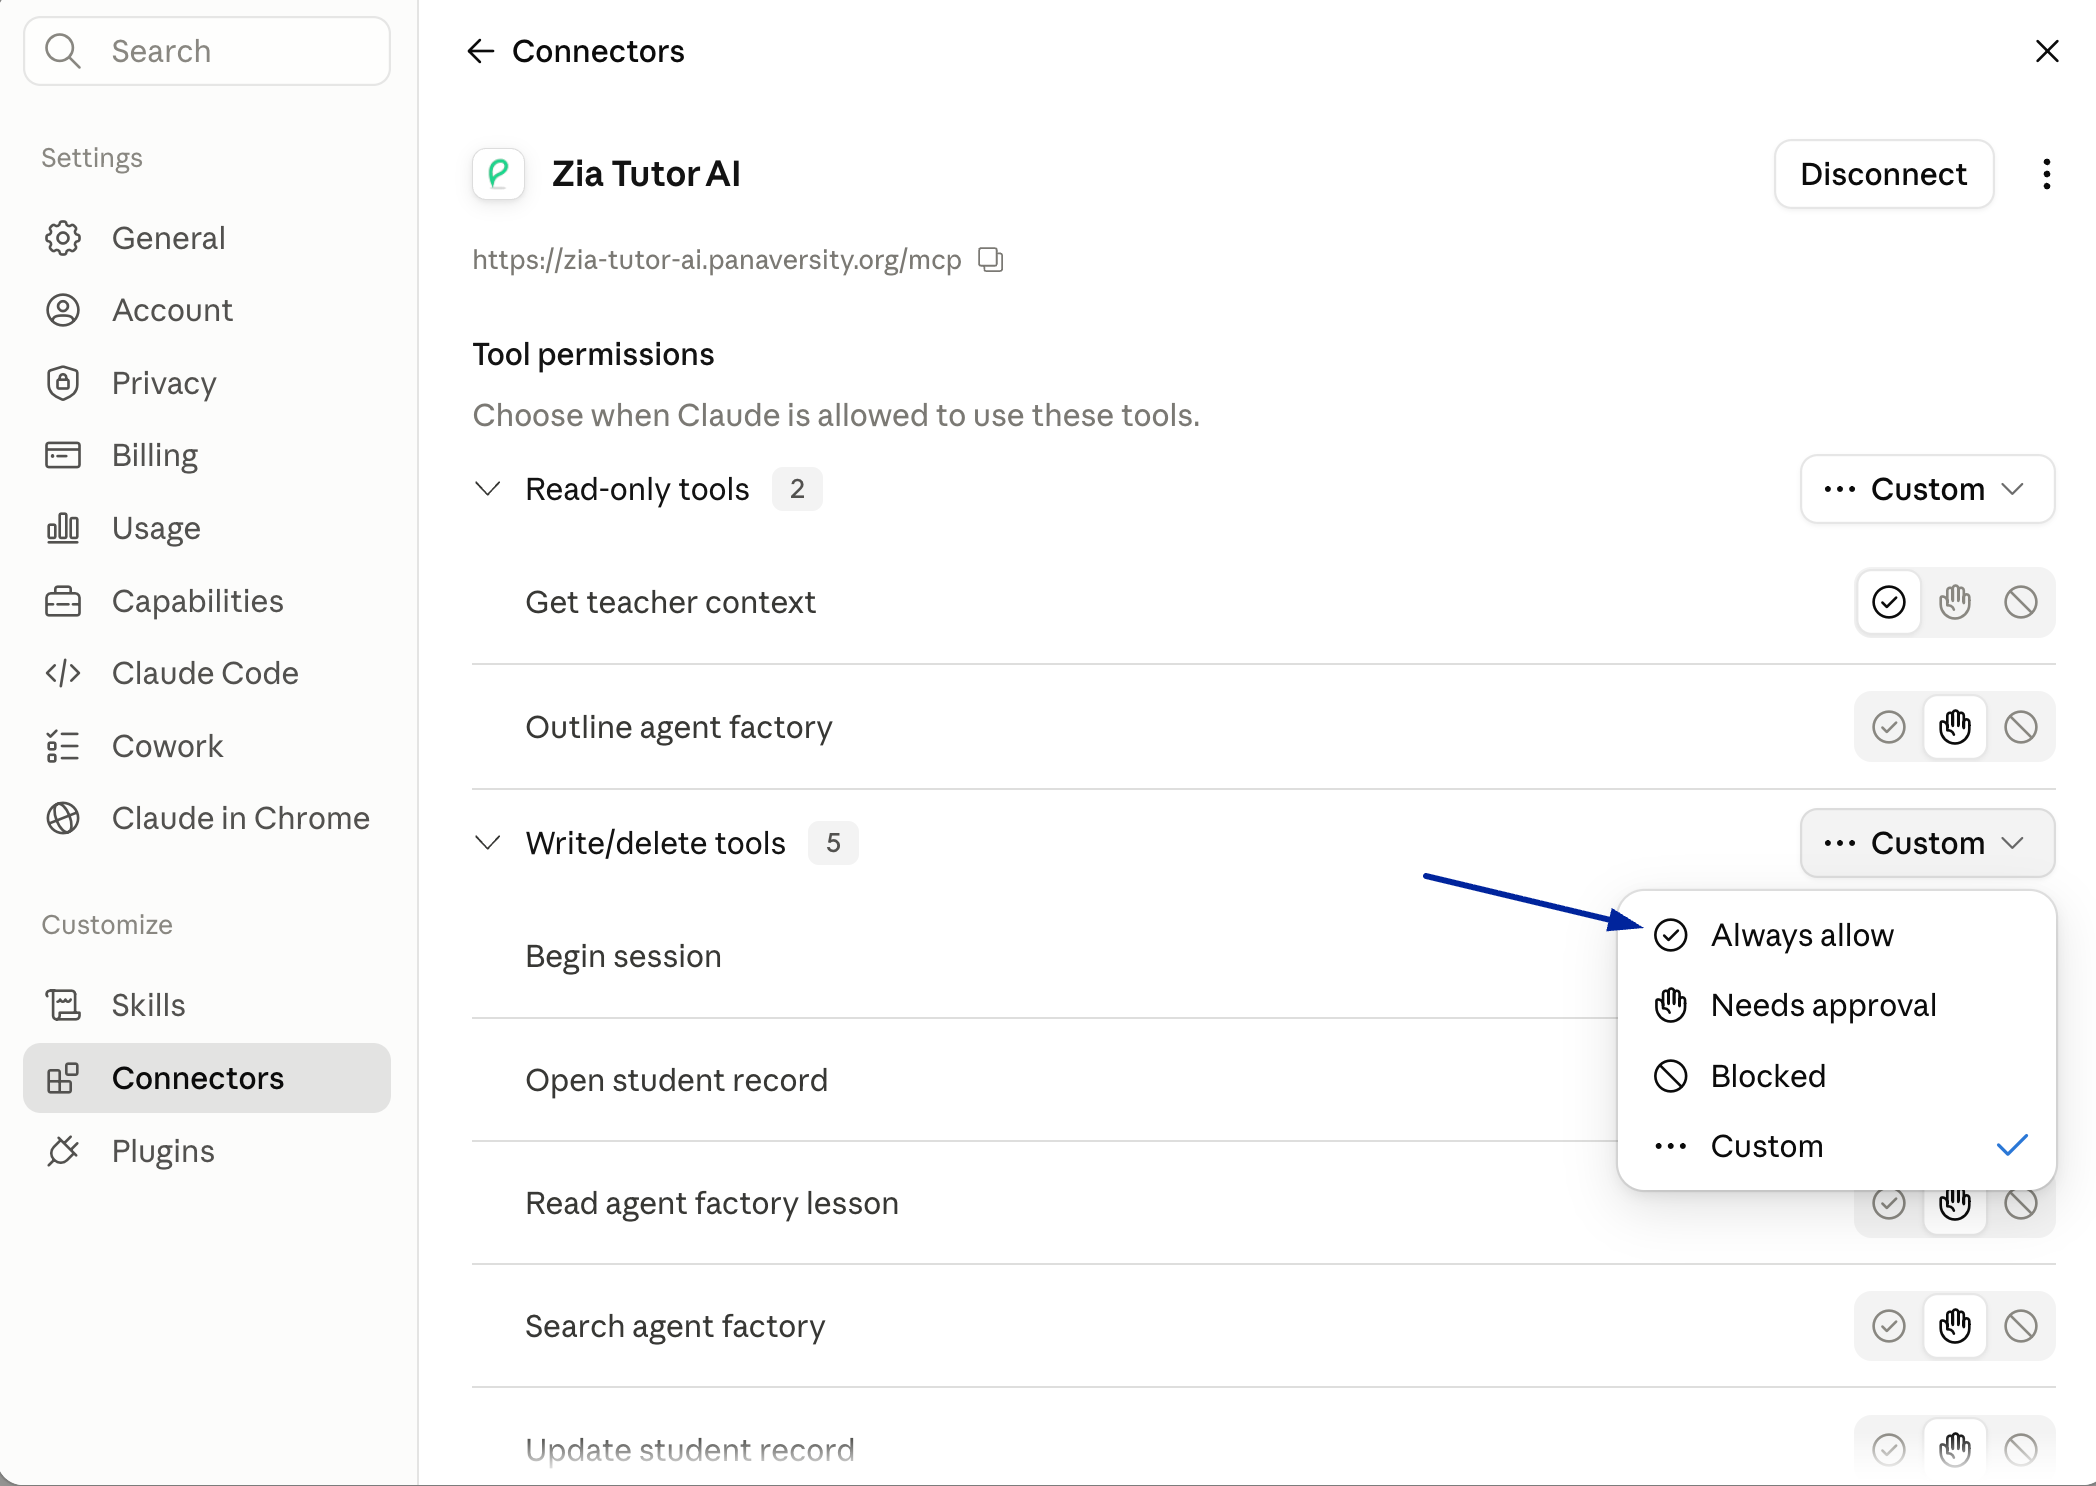Click the Account person icon
The height and width of the screenshot is (1486, 2096).
click(x=63, y=310)
